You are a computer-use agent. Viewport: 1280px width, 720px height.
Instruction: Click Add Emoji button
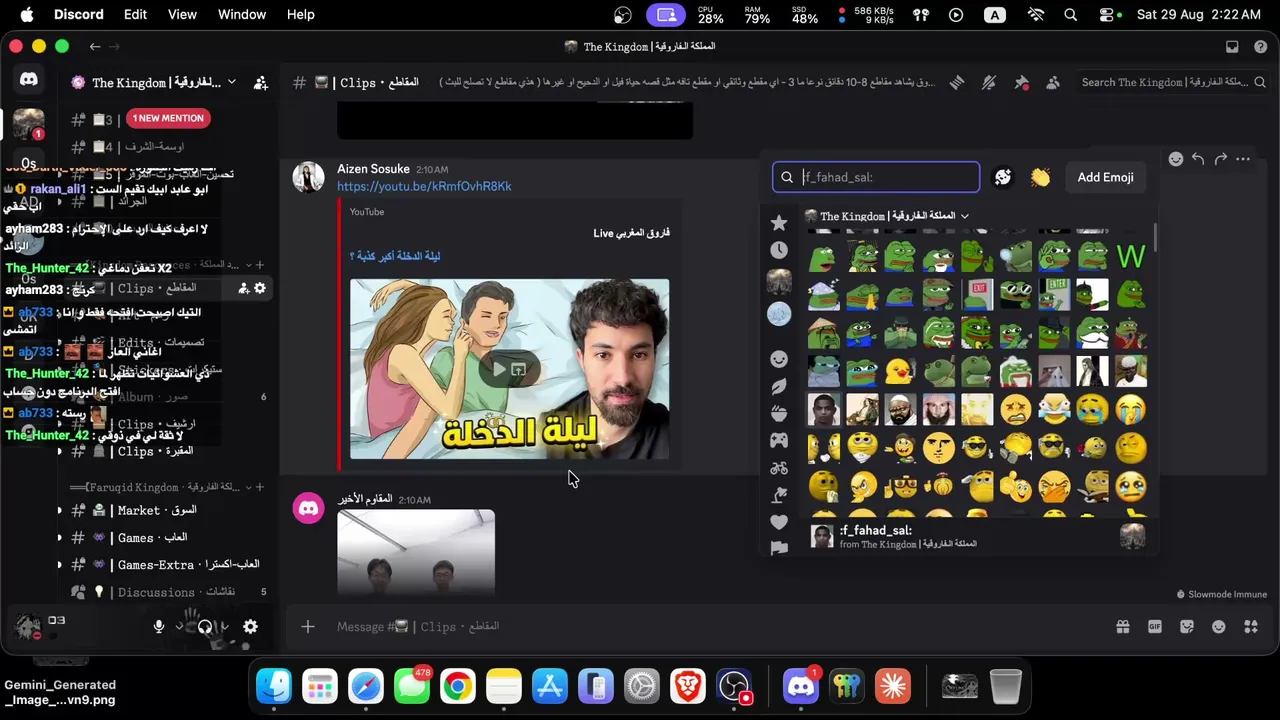(1105, 177)
